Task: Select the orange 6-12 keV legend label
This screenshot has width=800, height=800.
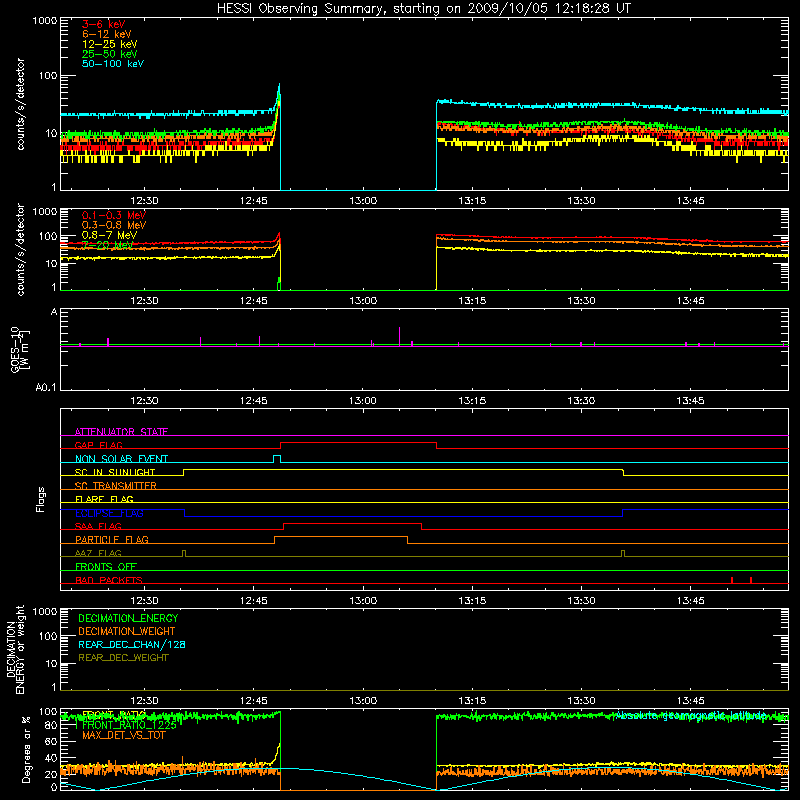Action: [107, 34]
